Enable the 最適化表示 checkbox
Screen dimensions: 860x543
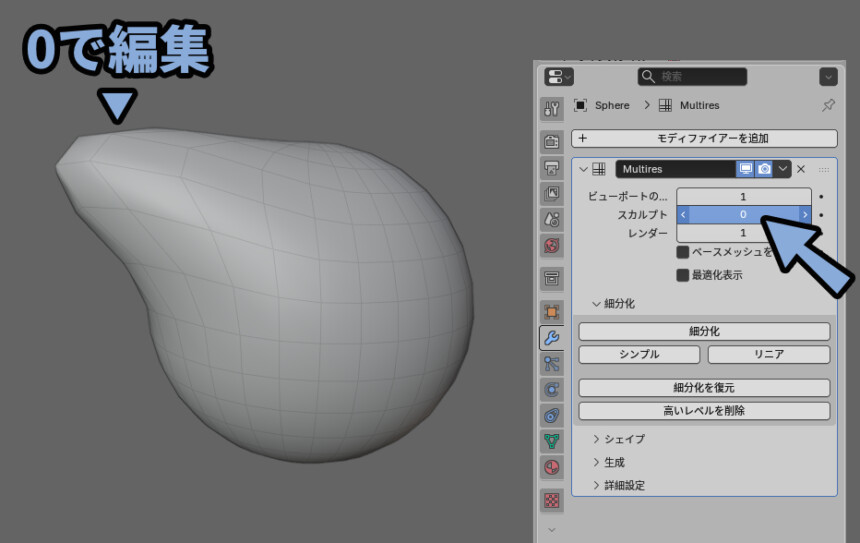point(683,275)
